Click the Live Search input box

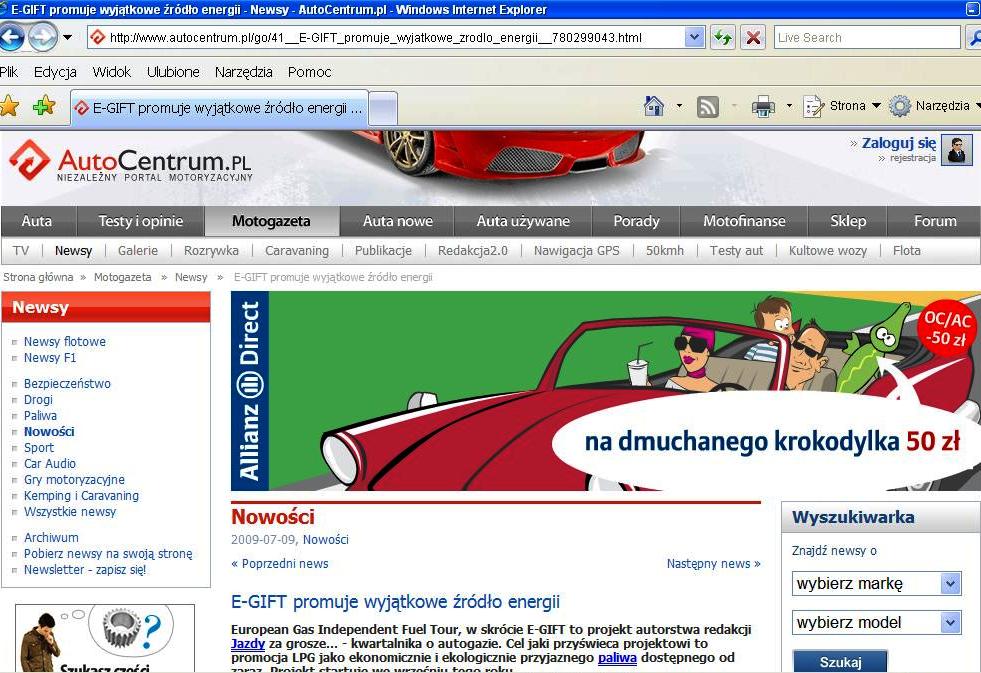(867, 38)
